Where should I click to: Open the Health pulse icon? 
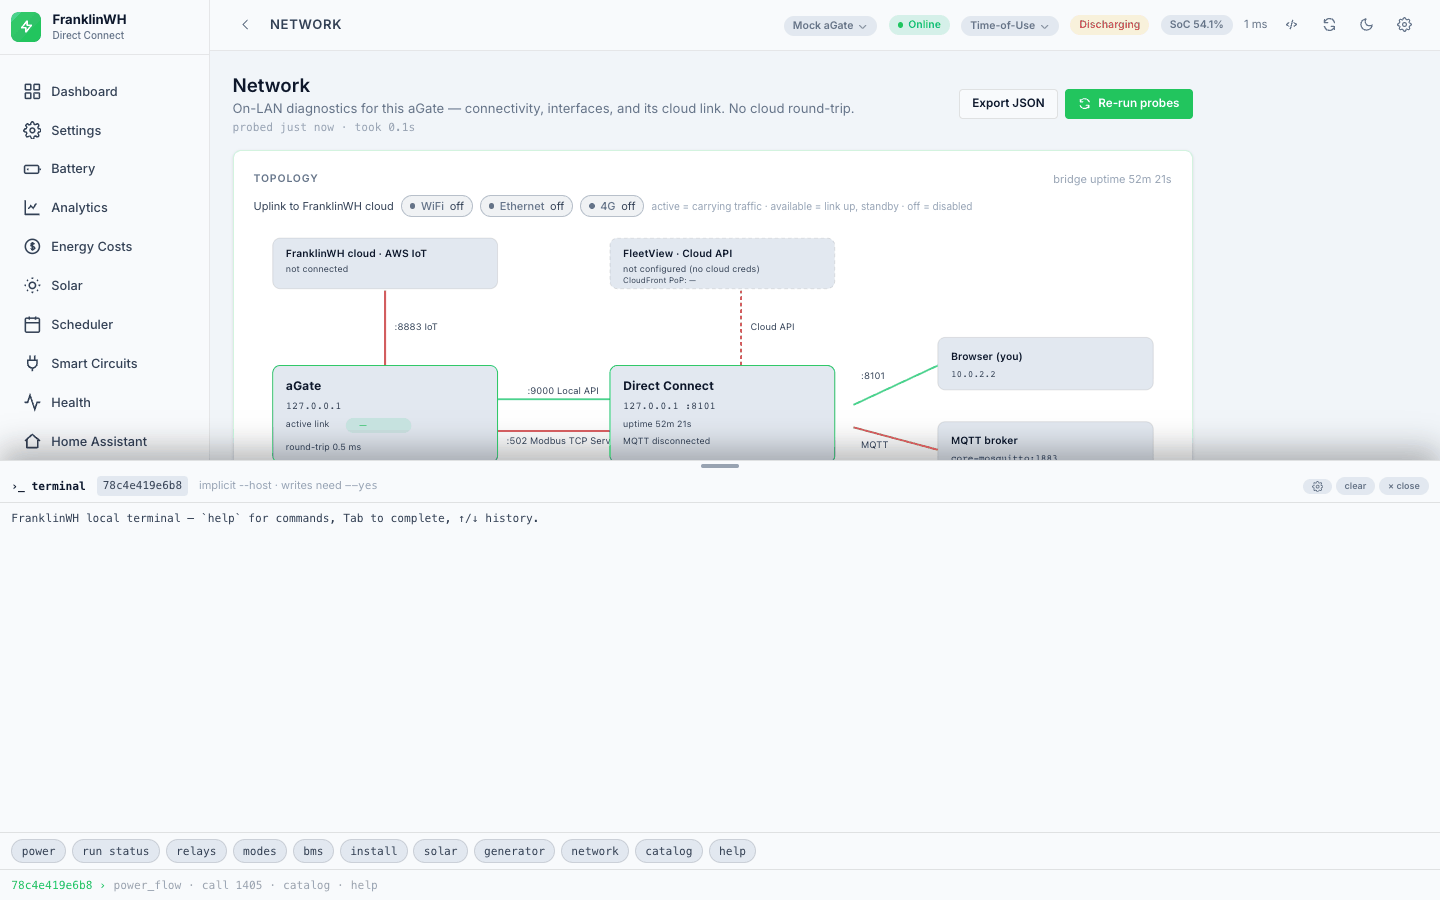click(32, 403)
